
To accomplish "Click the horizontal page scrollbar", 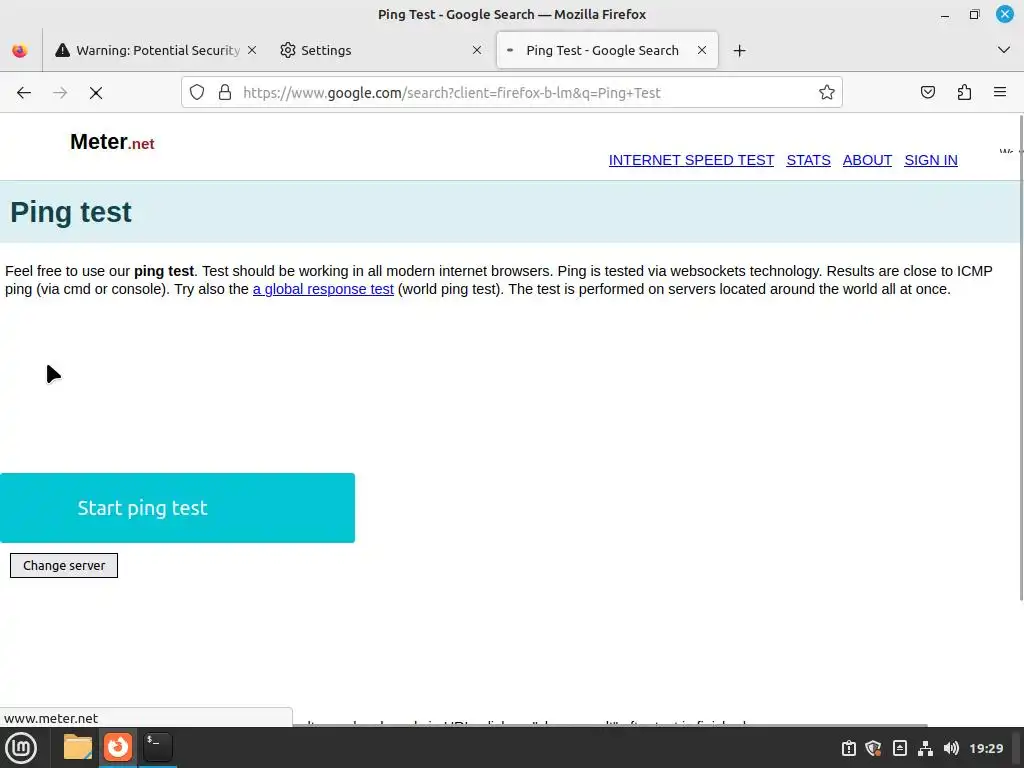I will [x=610, y=724].
